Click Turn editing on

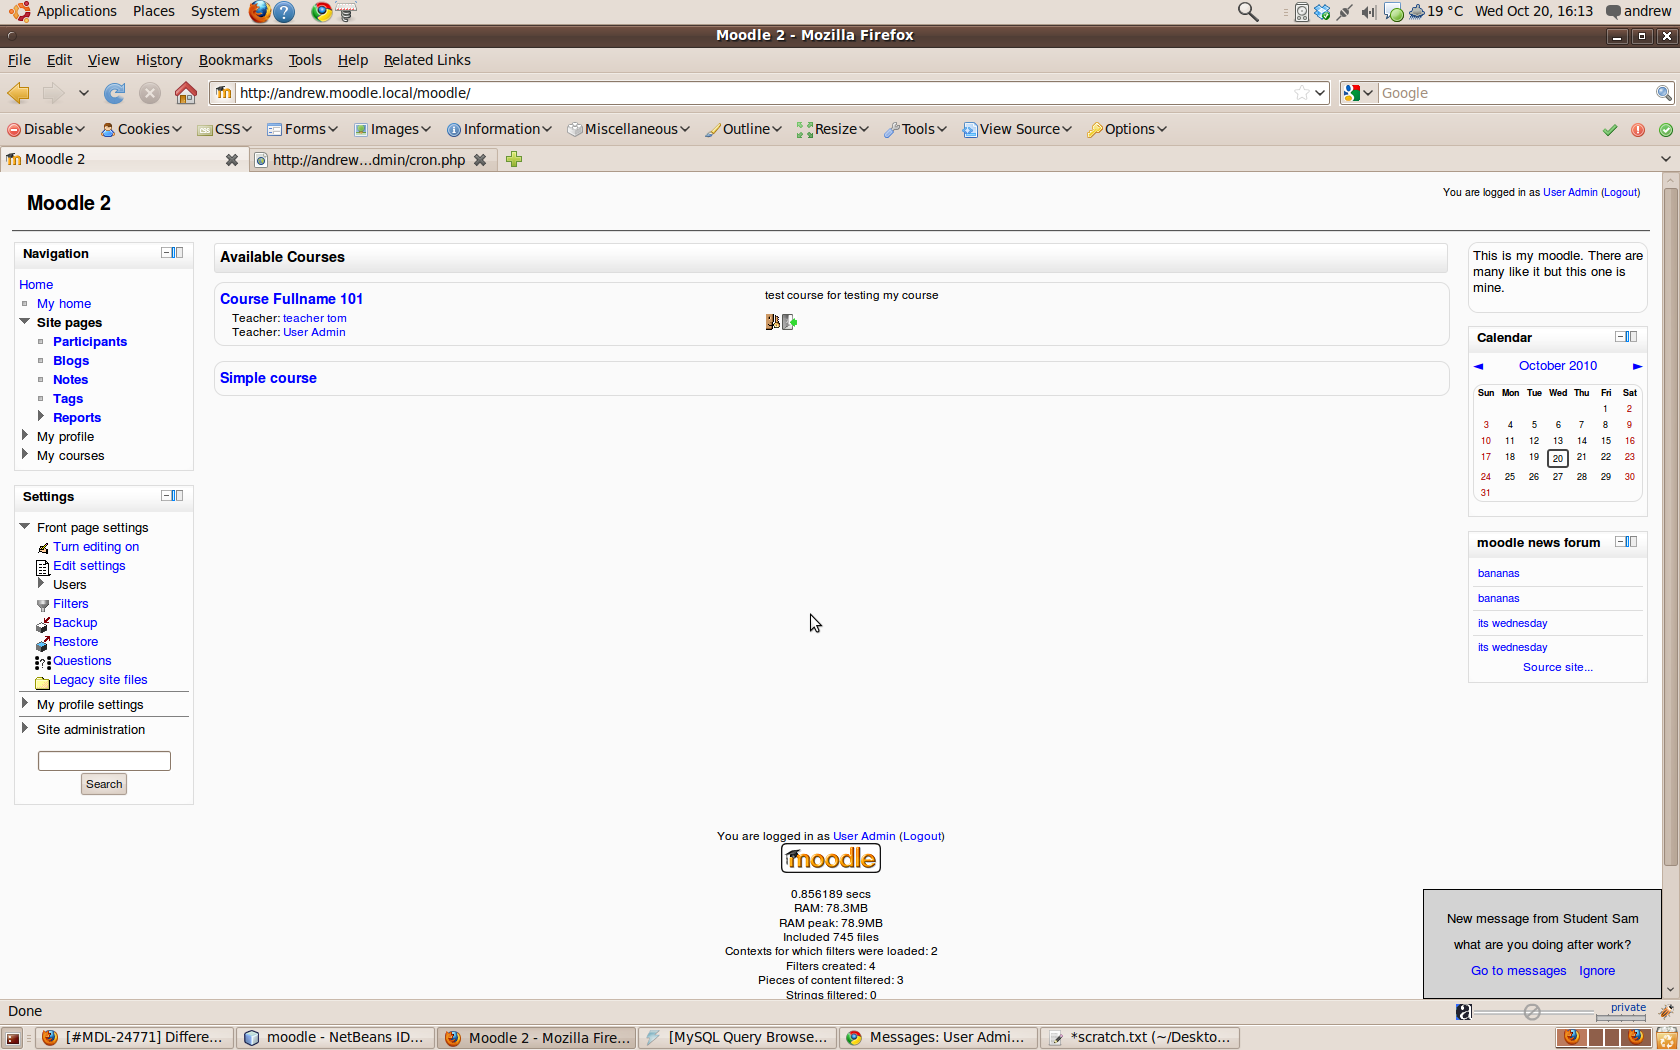[96, 547]
